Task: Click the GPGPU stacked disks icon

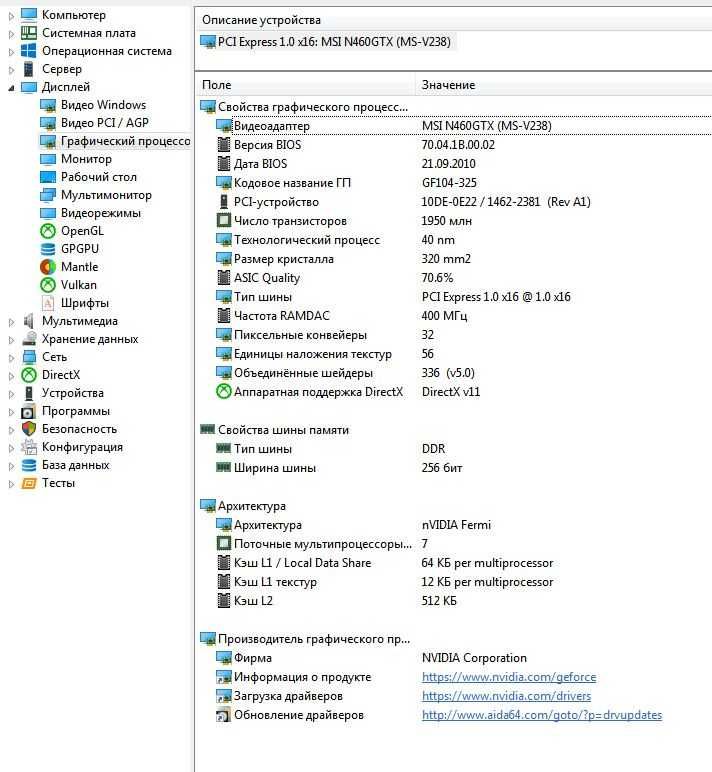Action: click(48, 249)
